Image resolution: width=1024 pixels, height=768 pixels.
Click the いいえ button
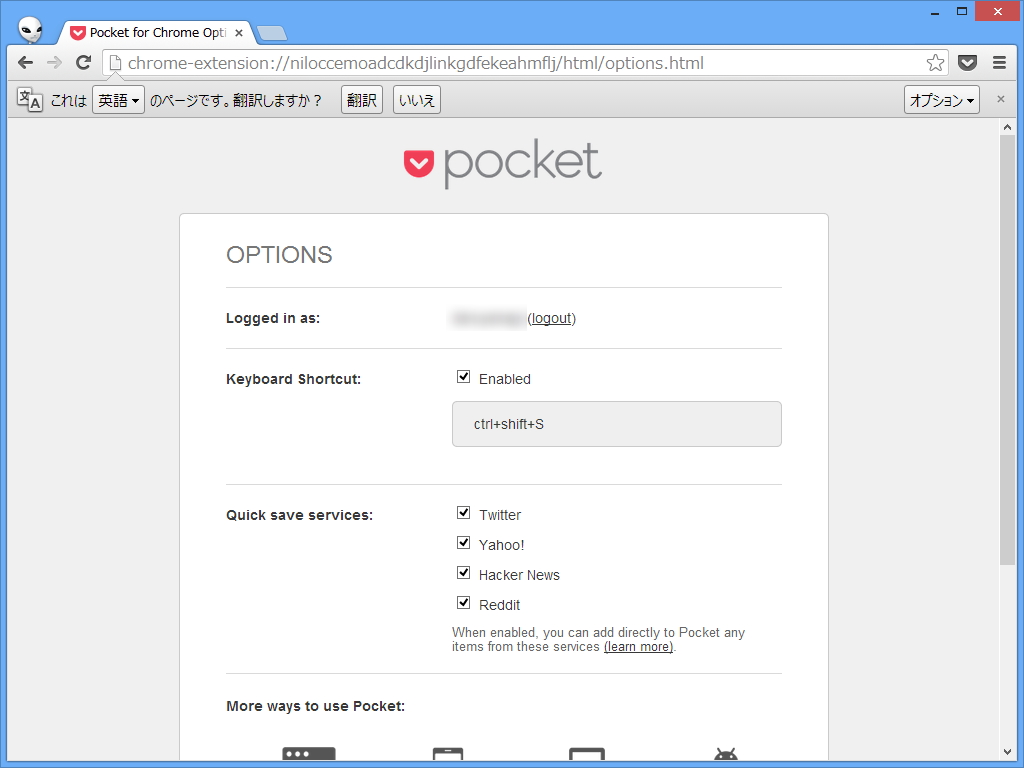(x=417, y=100)
